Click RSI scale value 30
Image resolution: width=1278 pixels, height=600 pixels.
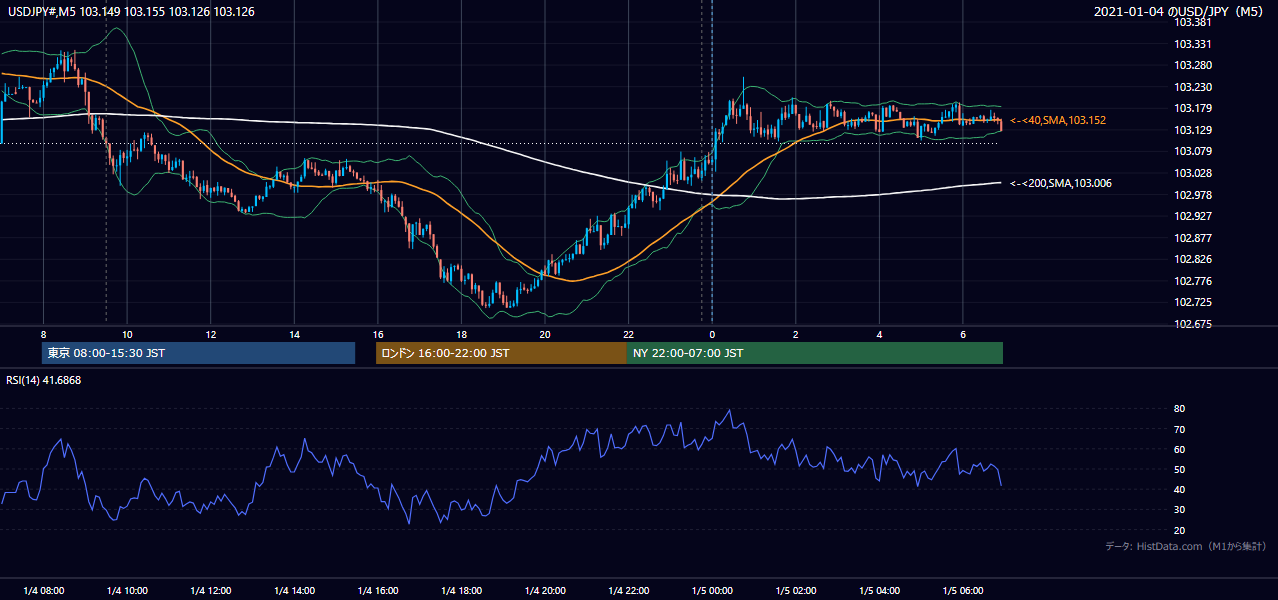[x=1180, y=509]
